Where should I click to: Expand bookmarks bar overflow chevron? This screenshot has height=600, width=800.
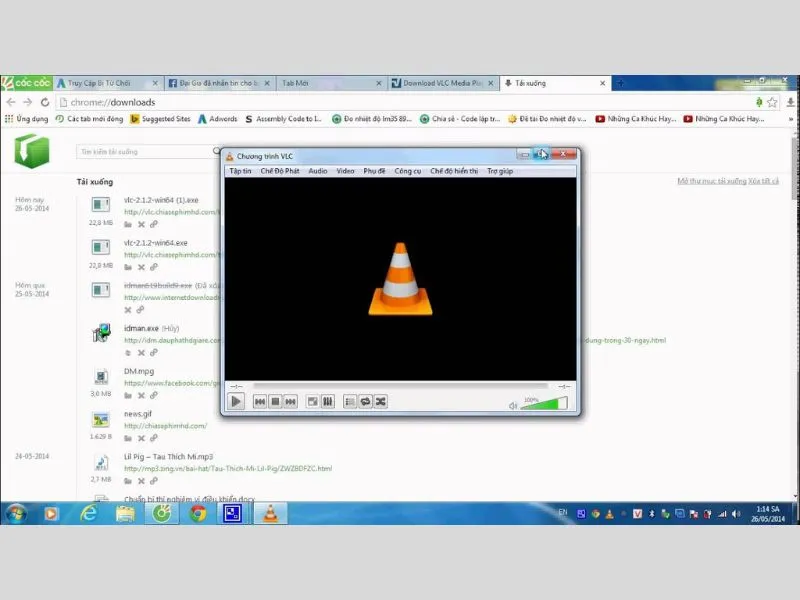click(x=791, y=119)
